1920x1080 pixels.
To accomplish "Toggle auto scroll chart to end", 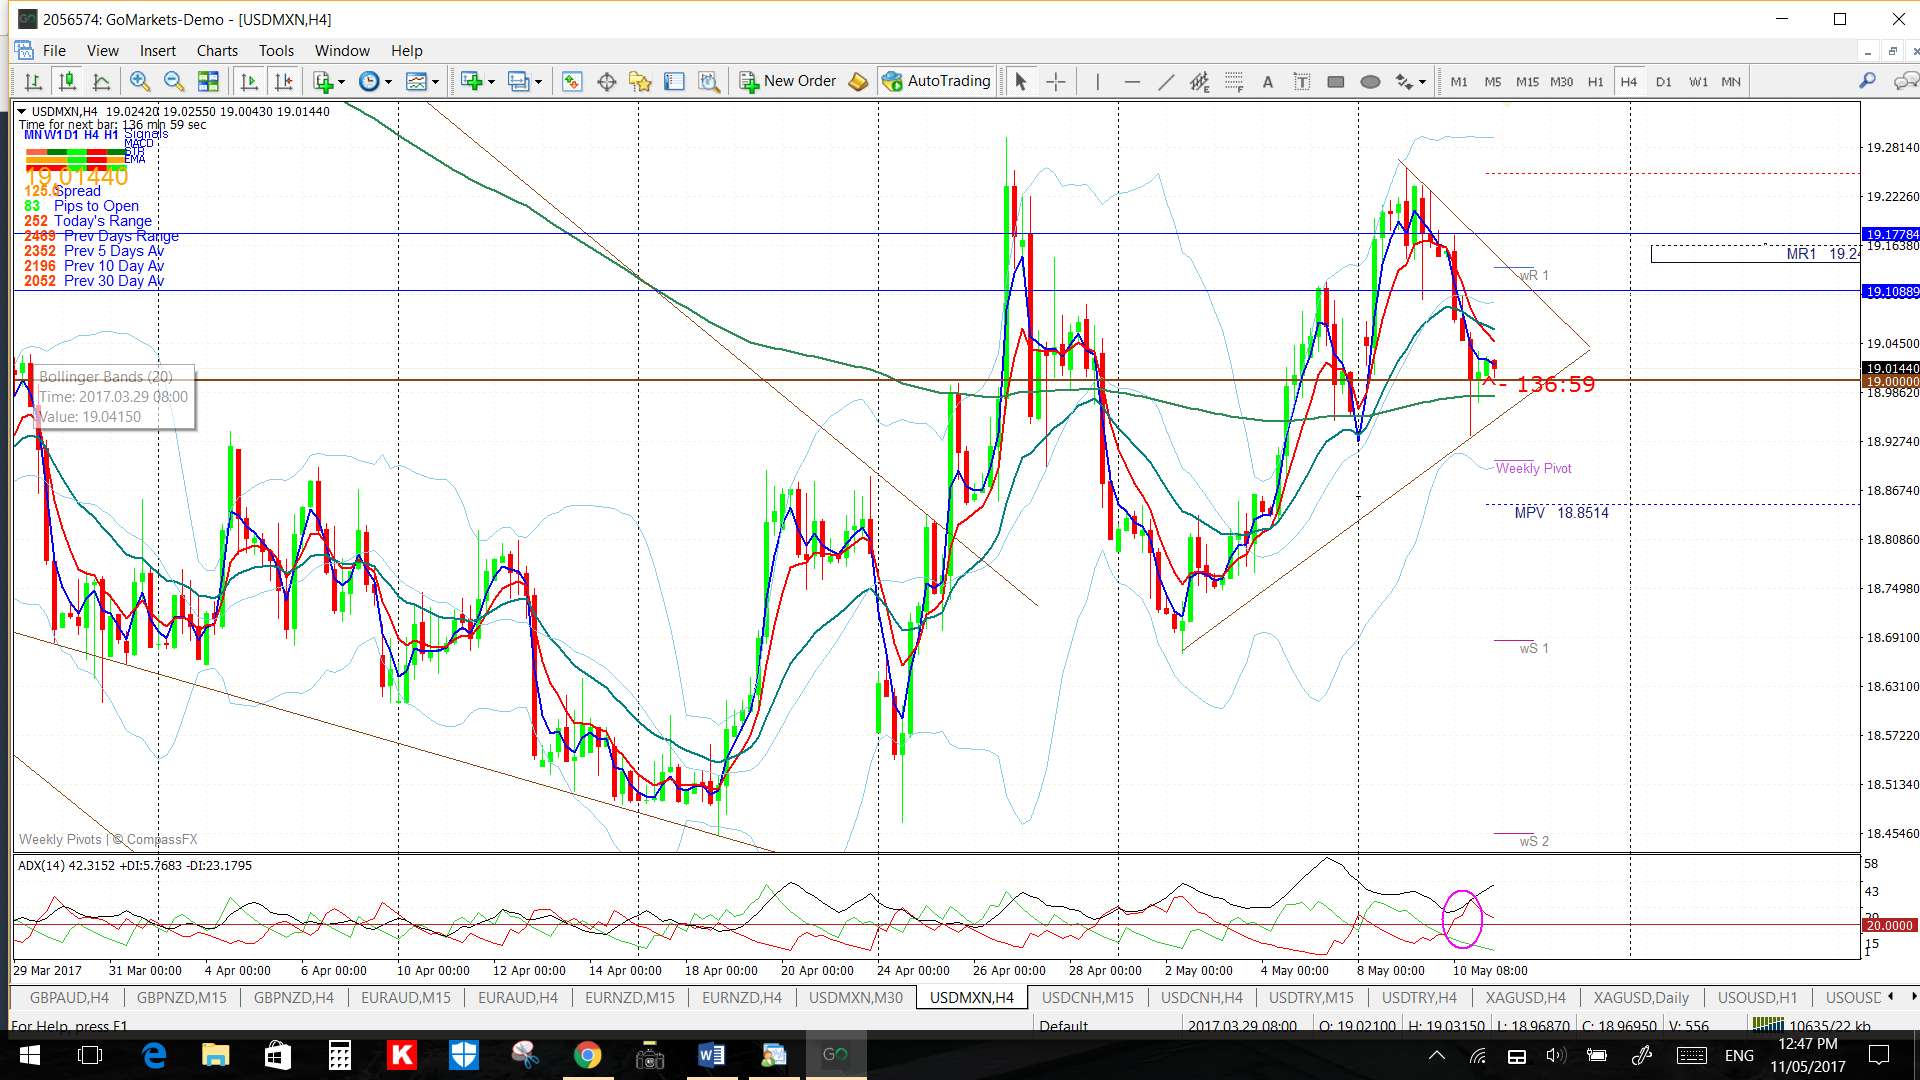I will click(x=249, y=82).
